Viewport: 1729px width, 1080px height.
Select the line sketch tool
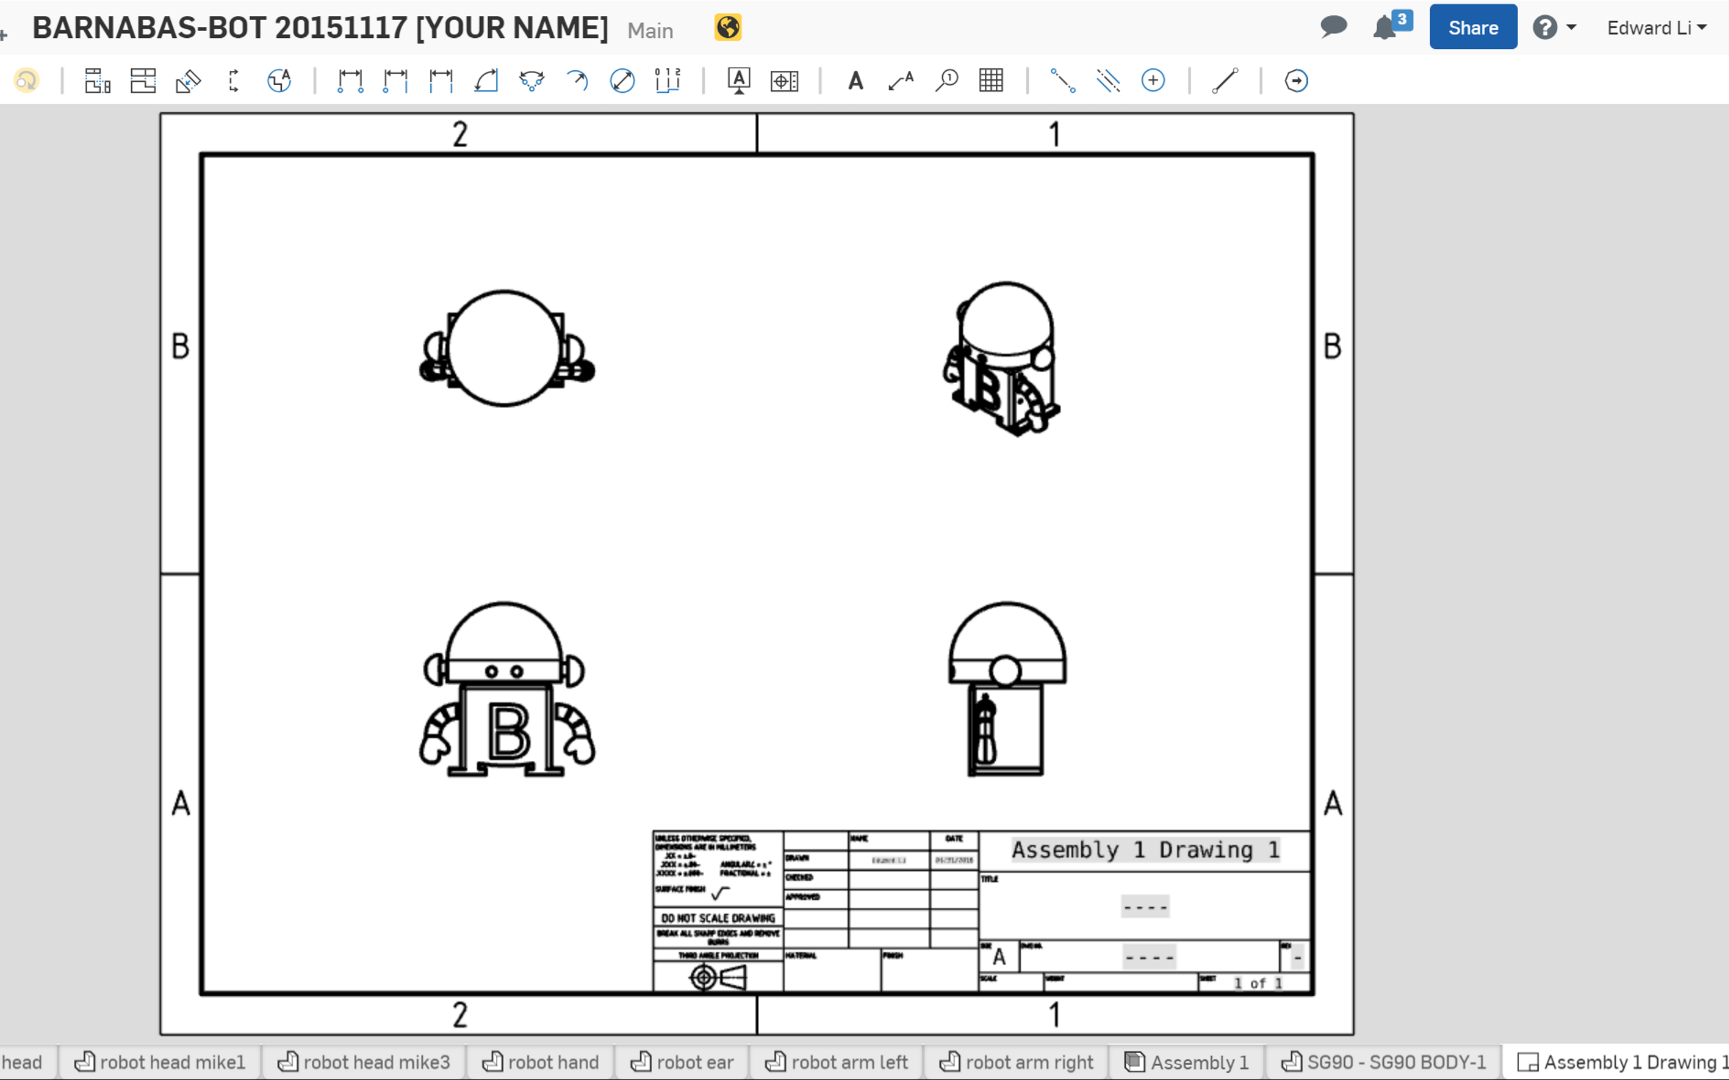click(1225, 81)
